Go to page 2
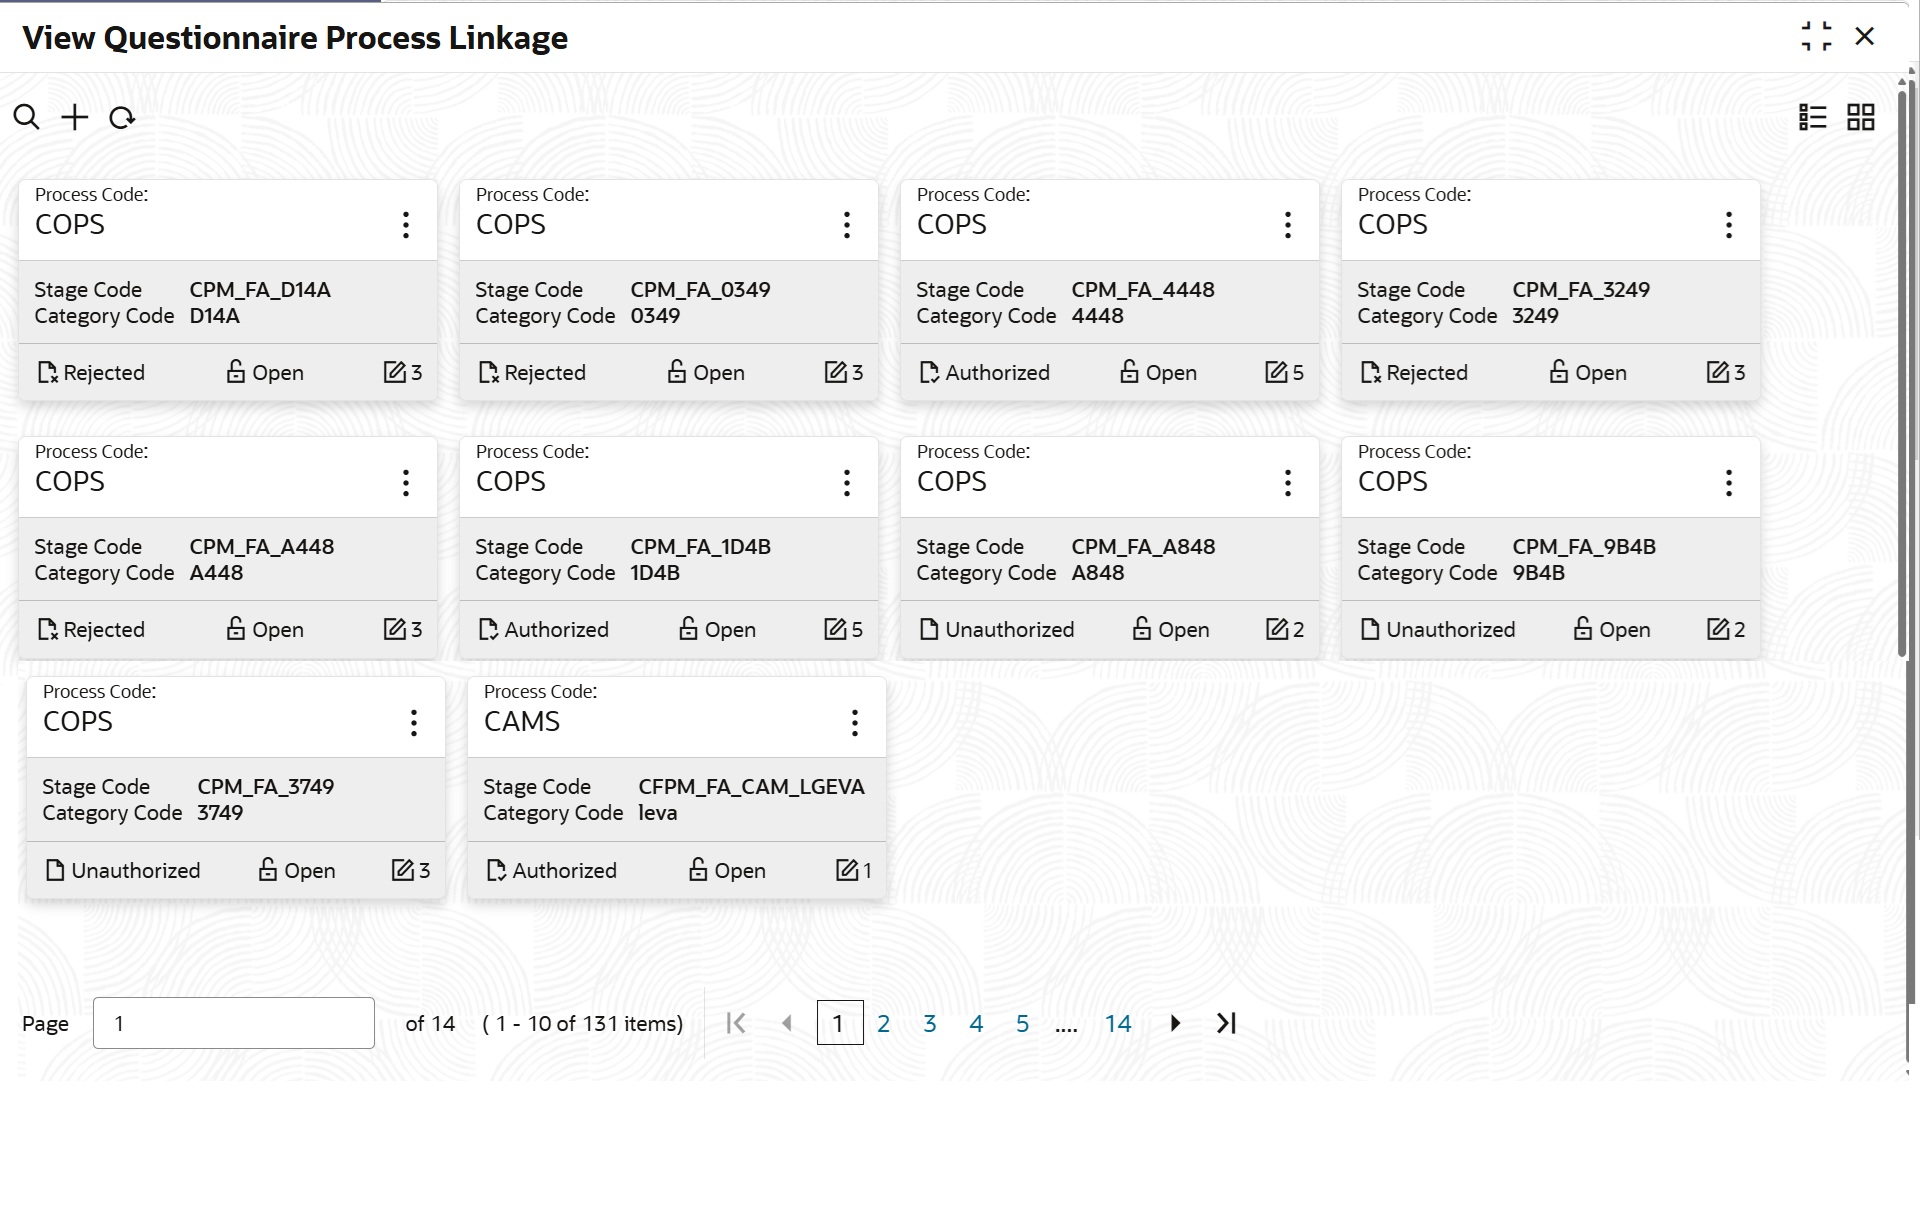The width and height of the screenshot is (1920, 1213). [883, 1024]
